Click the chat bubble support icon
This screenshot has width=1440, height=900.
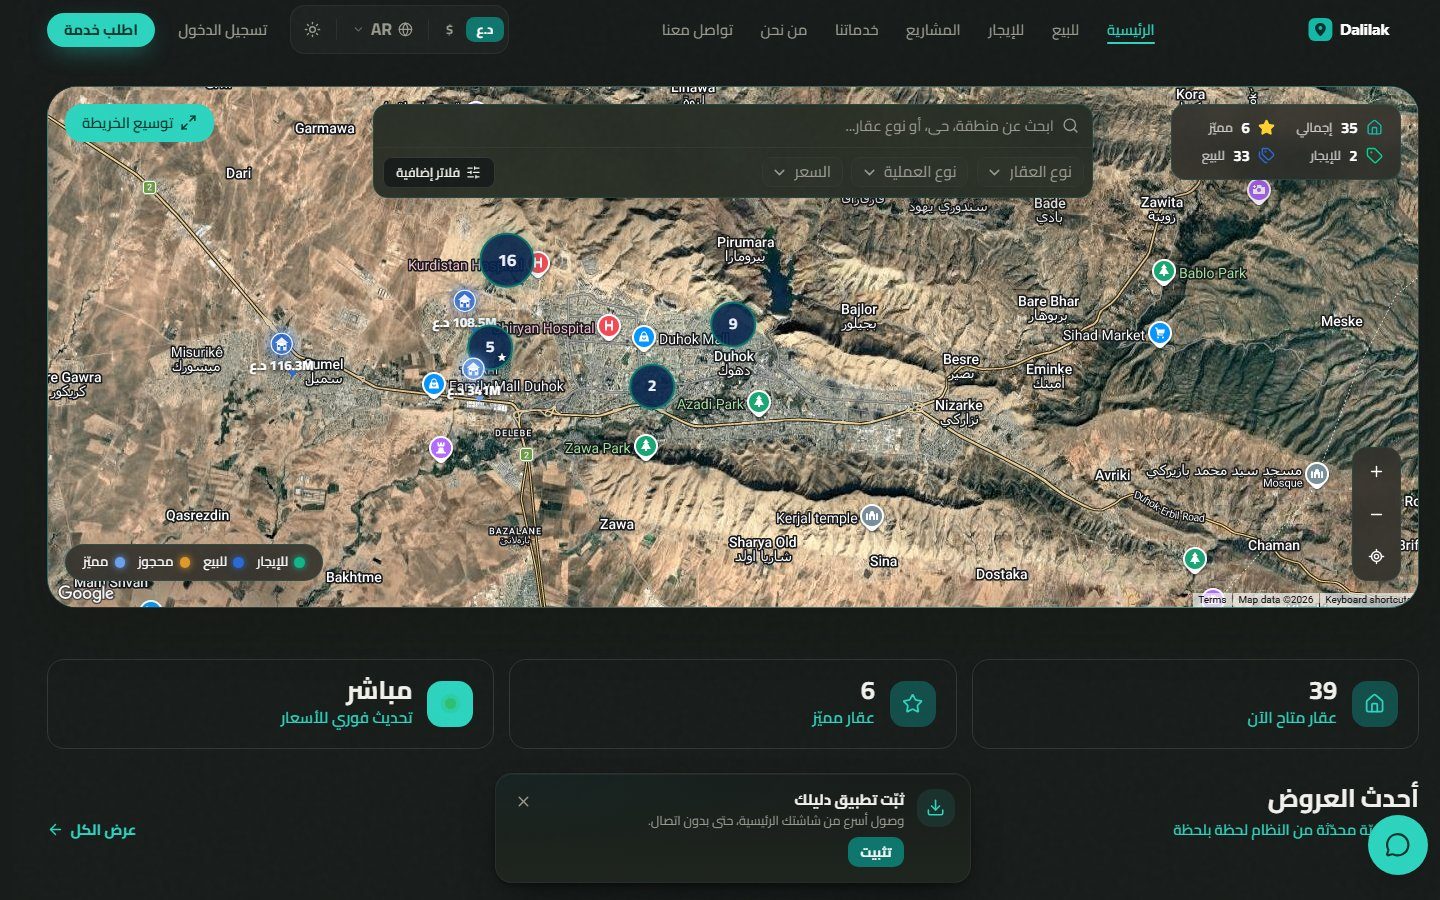click(x=1397, y=845)
